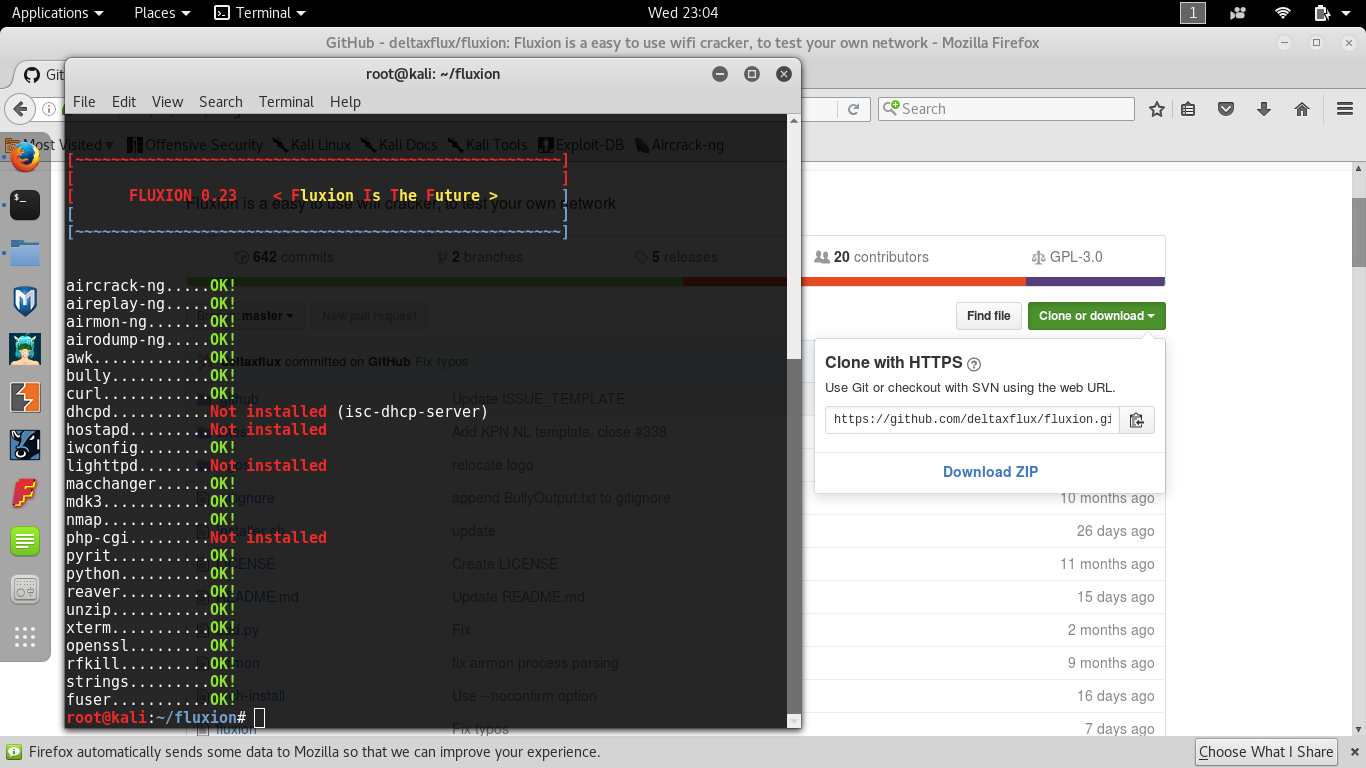
Task: Click "Use --noconfirm option" commit message
Action: pyautogui.click(x=524, y=696)
